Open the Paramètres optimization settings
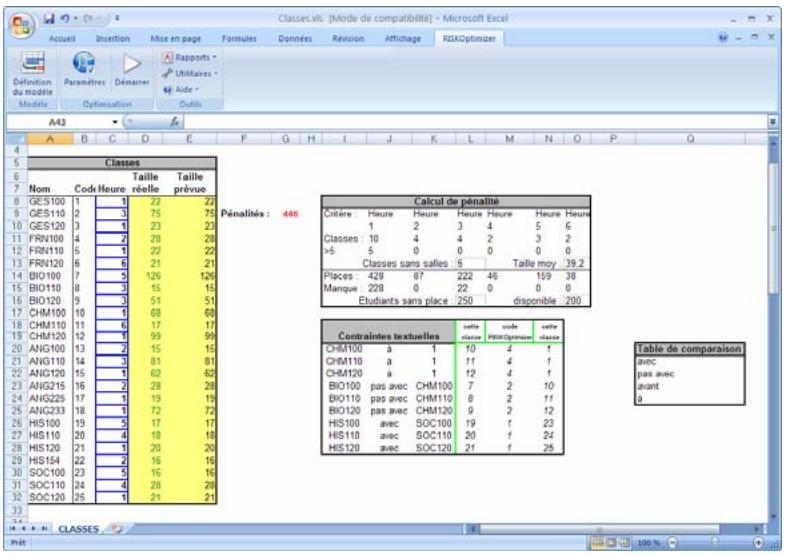Screen dimensions: 789x554 pyautogui.click(x=85, y=69)
